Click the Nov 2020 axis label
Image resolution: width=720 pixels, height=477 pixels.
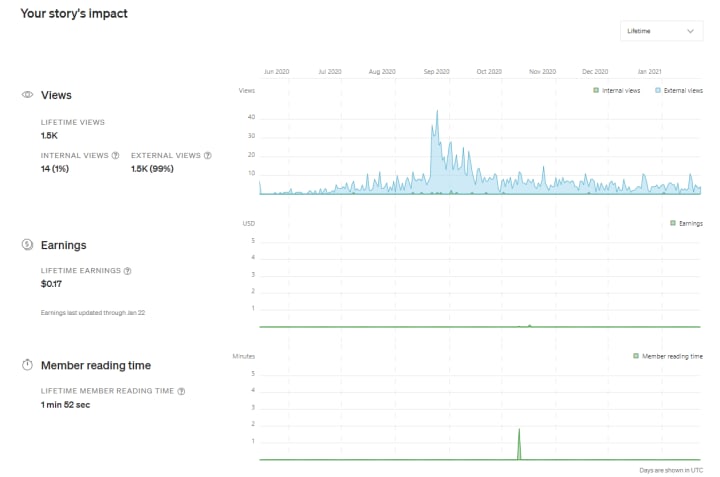[x=542, y=72]
